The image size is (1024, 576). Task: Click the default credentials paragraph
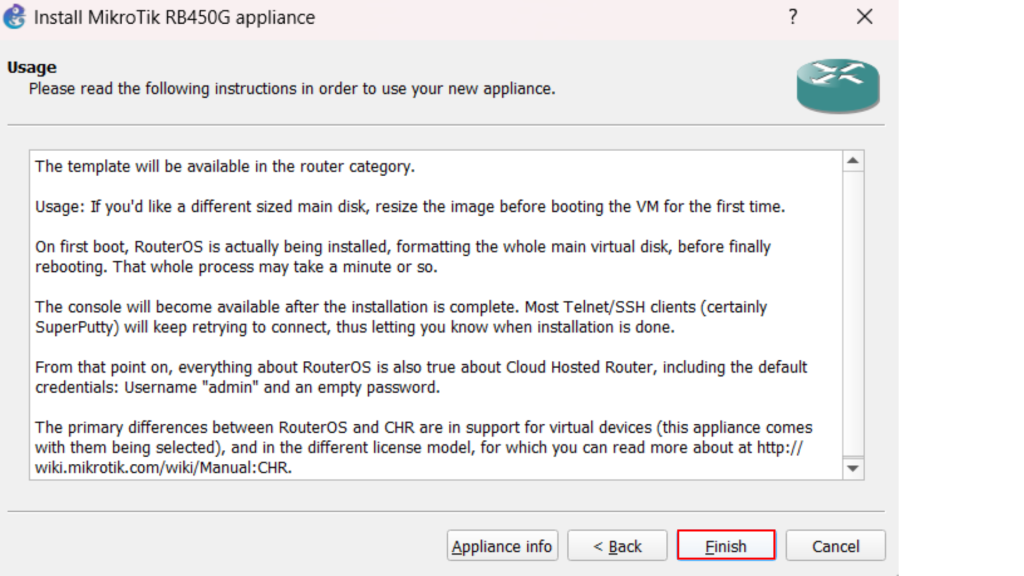[420, 377]
